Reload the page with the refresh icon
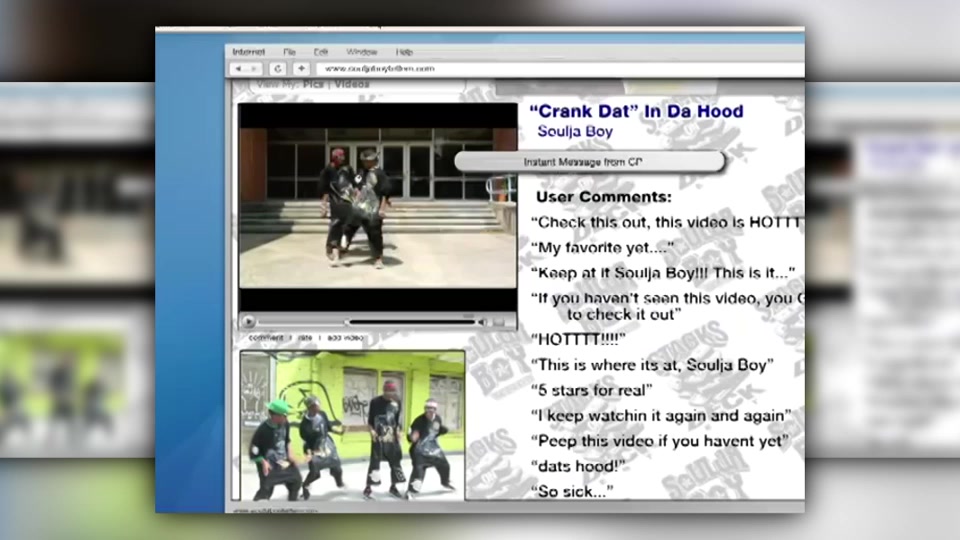This screenshot has height=540, width=960. tap(277, 69)
